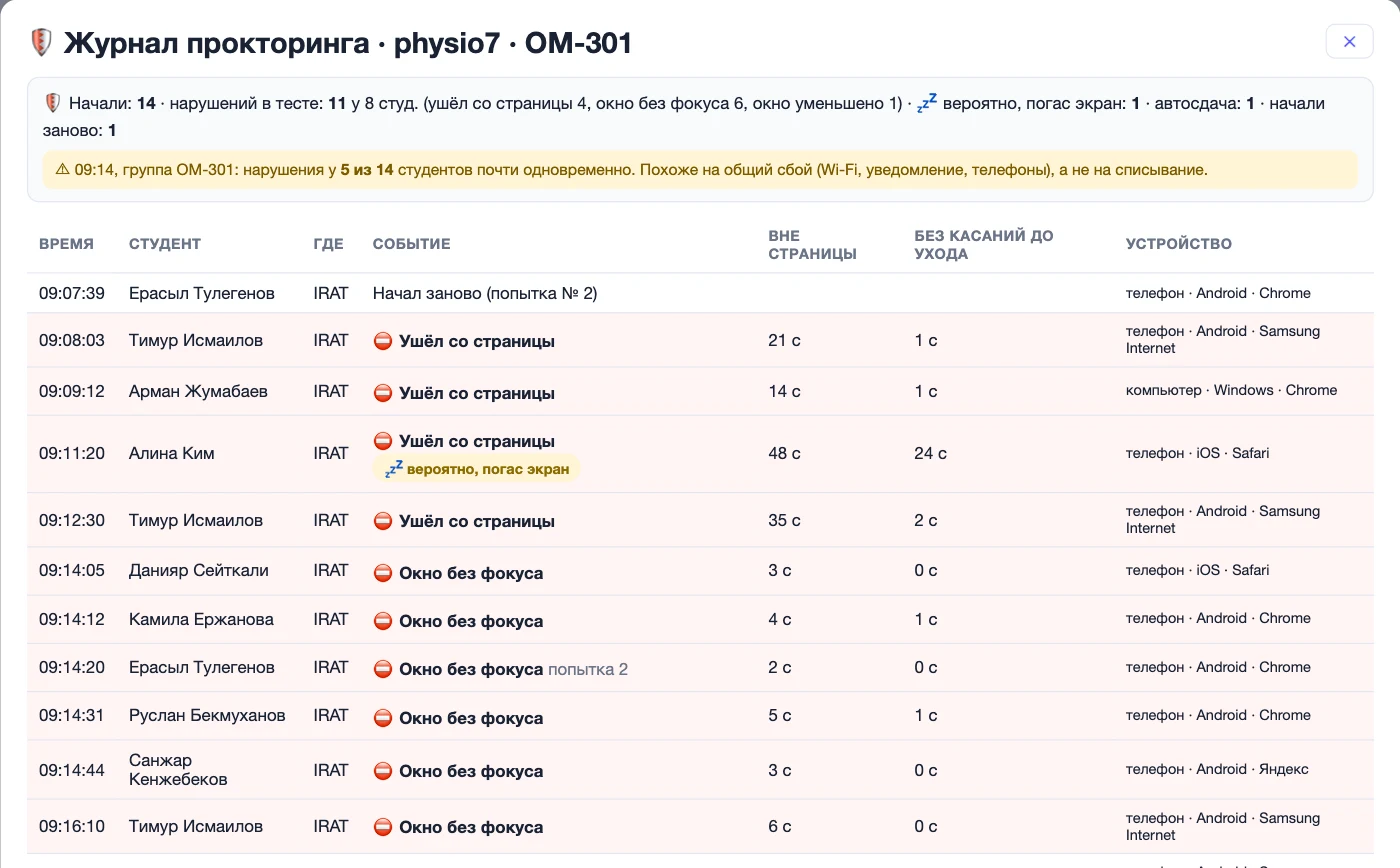Click the 'телефон · Android · Яндекс' device cell
The image size is (1400, 868).
1217,769
